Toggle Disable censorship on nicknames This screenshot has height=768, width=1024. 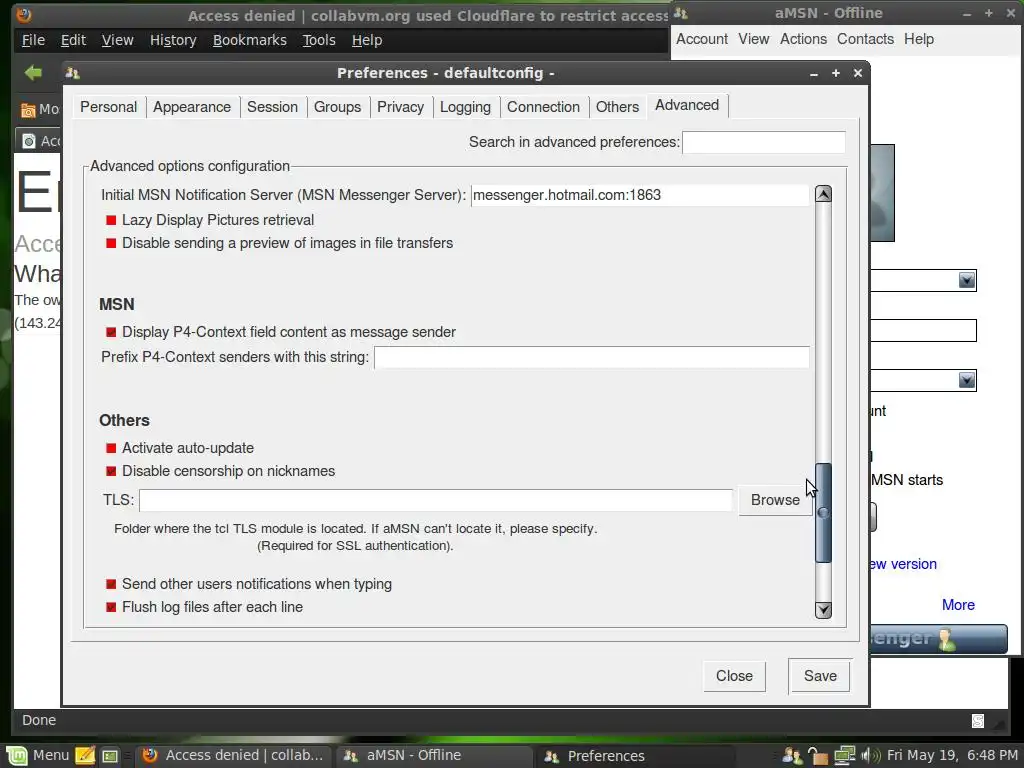pos(110,471)
